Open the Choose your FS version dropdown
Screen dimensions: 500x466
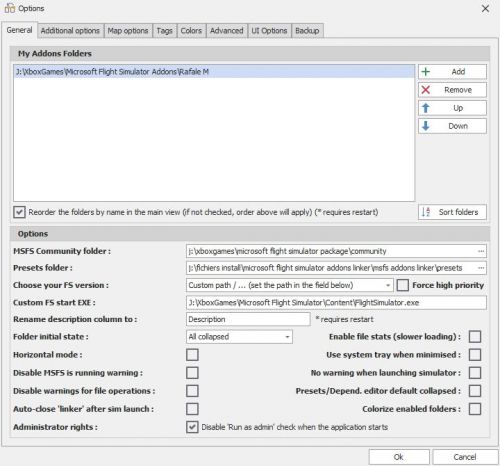289,285
